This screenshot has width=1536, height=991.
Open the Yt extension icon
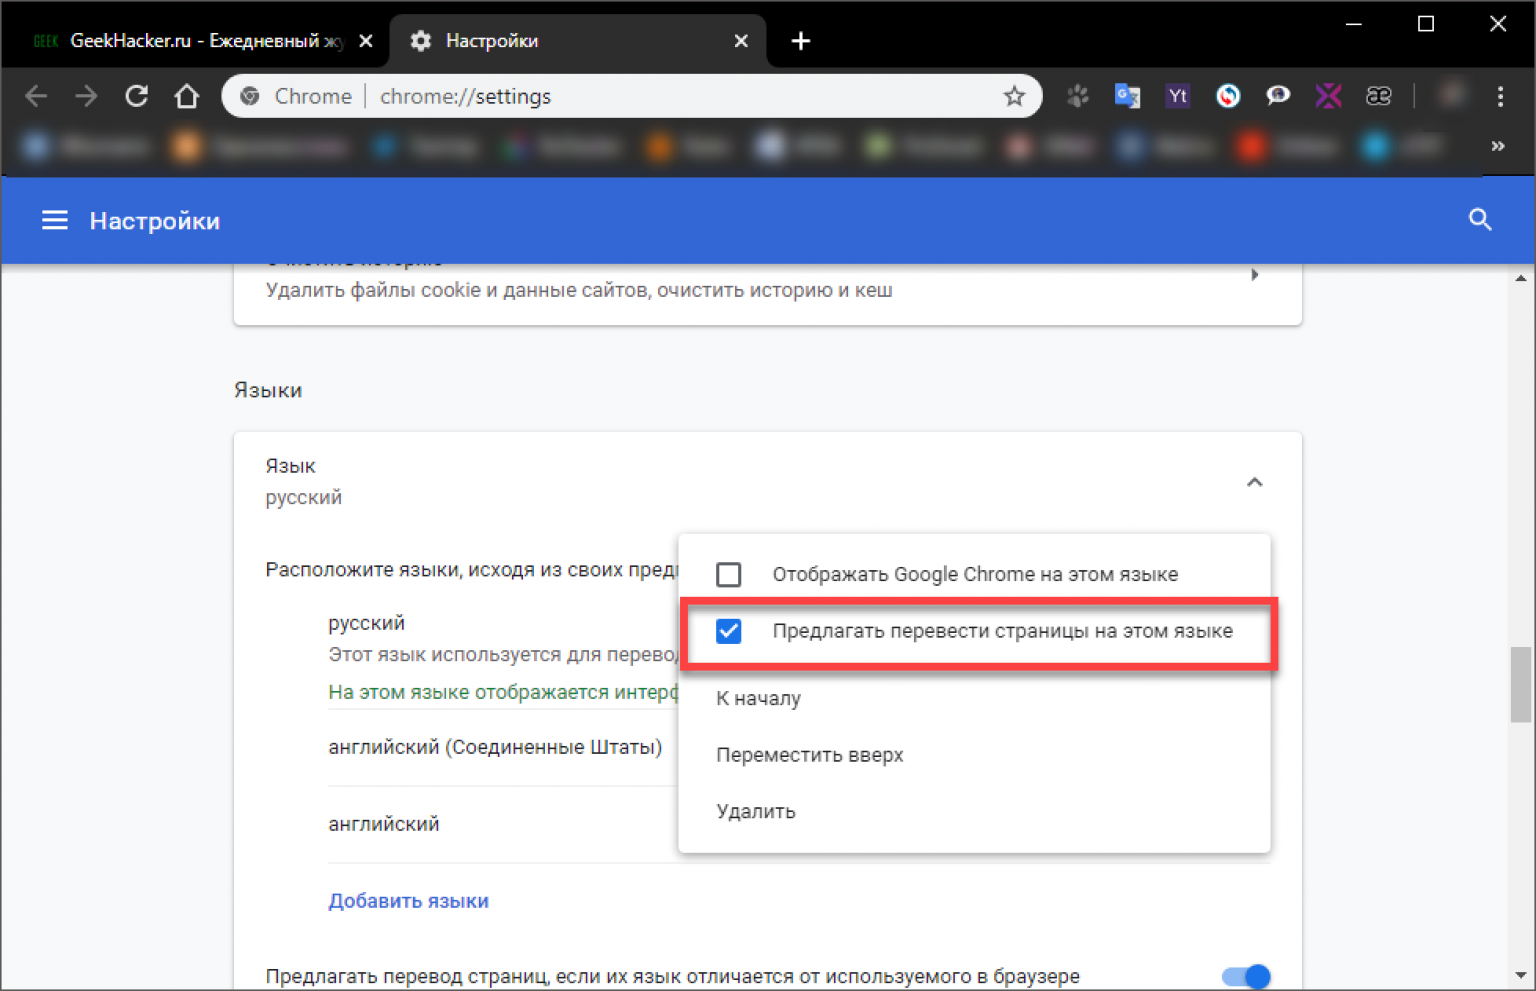(x=1178, y=96)
